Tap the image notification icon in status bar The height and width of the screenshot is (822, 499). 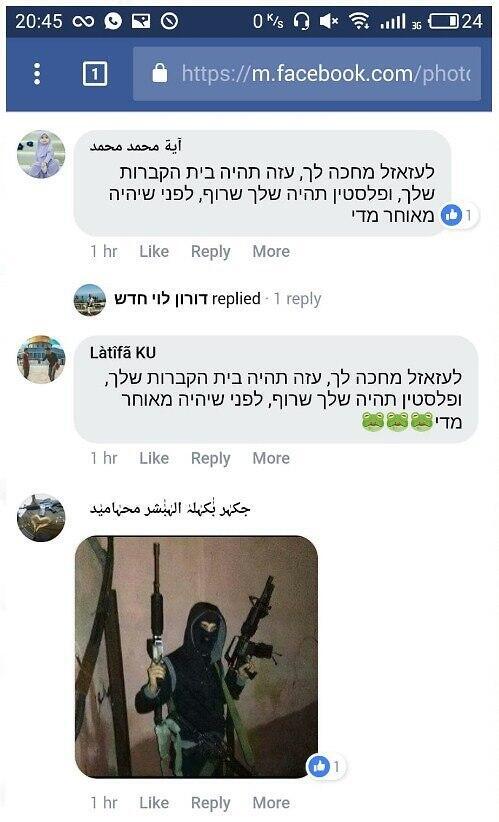pos(141,21)
